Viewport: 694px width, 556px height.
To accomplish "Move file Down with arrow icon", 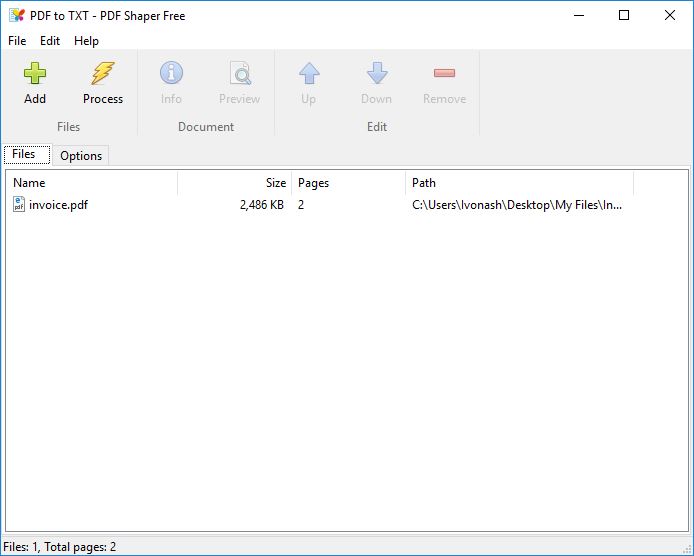I will (x=377, y=73).
